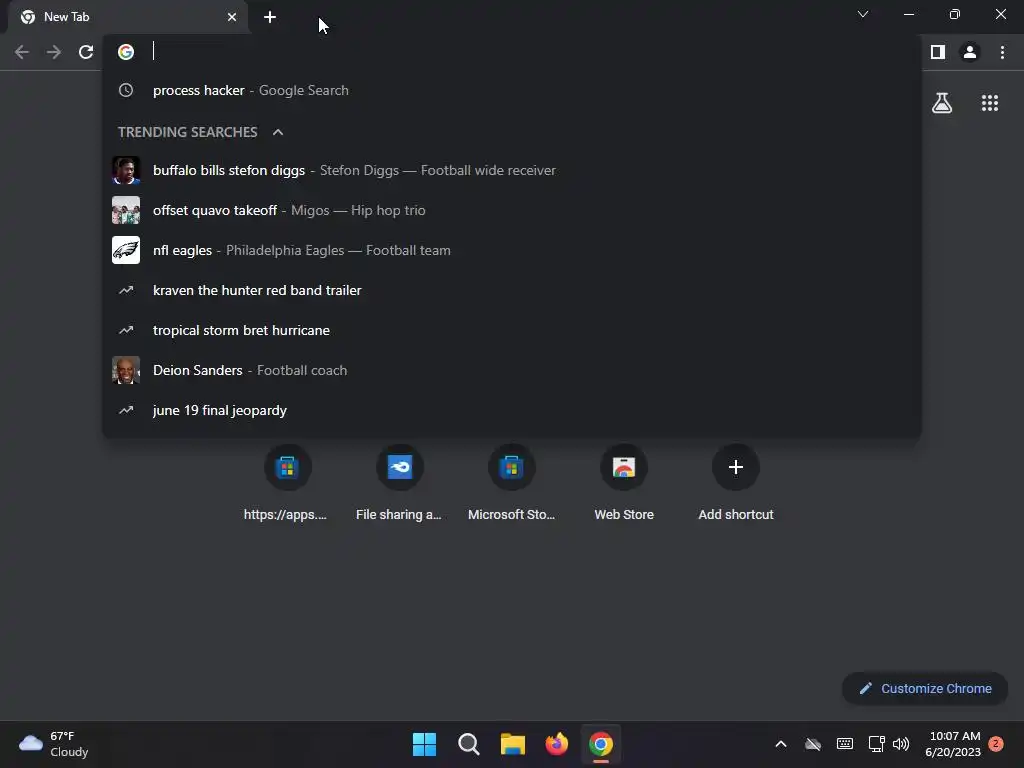Open the https://apps... shortcut
The image size is (1024, 768).
point(287,483)
